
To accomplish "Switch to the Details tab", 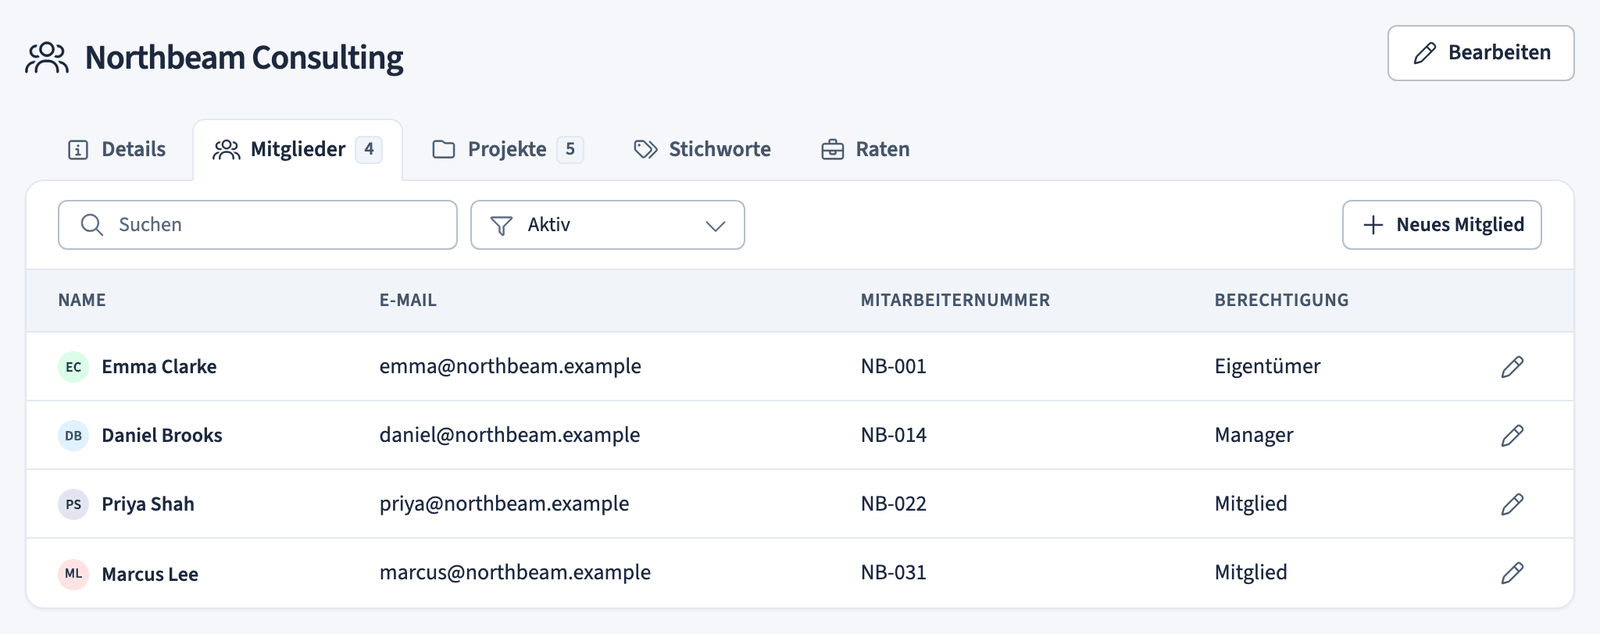I will (117, 150).
